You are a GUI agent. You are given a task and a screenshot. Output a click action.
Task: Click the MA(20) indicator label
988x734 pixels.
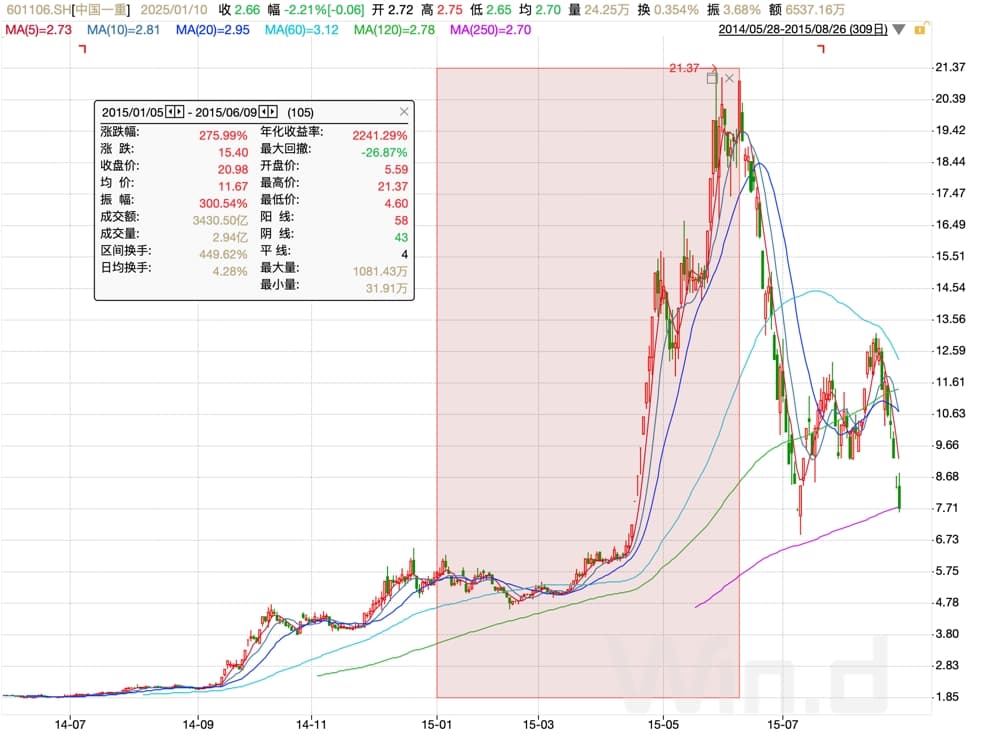point(212,30)
